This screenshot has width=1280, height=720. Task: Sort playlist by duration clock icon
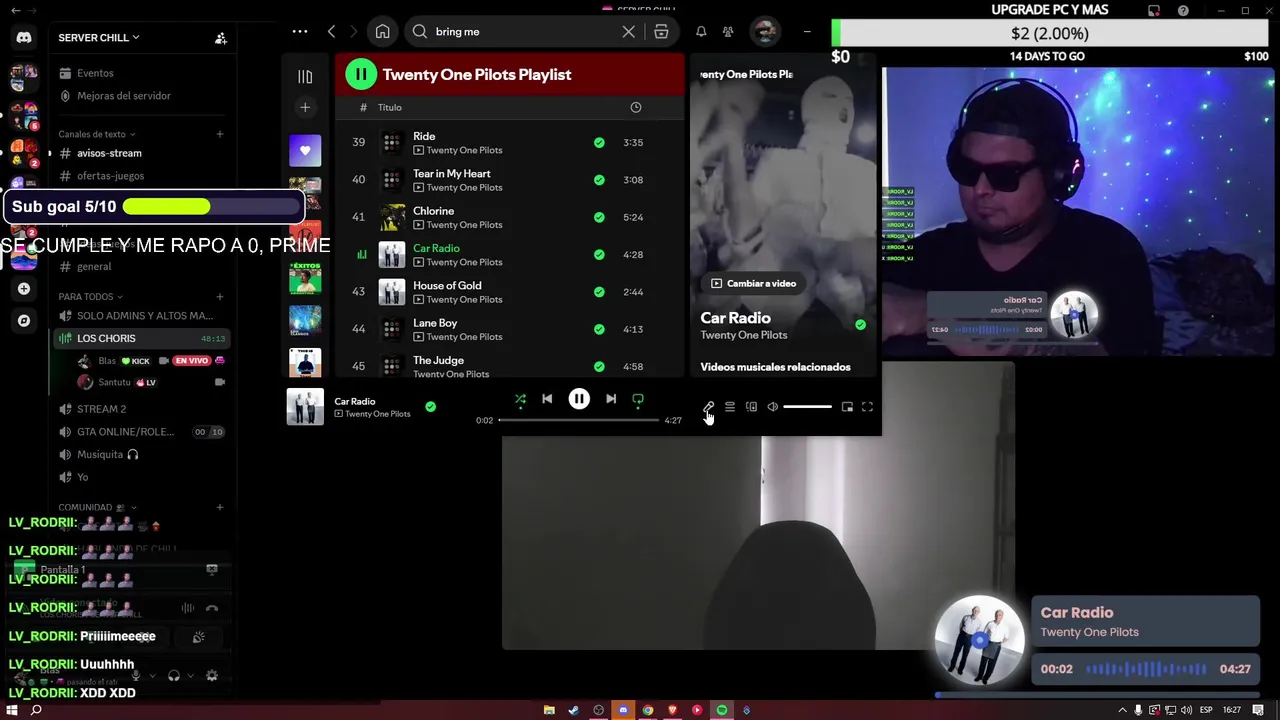point(635,107)
